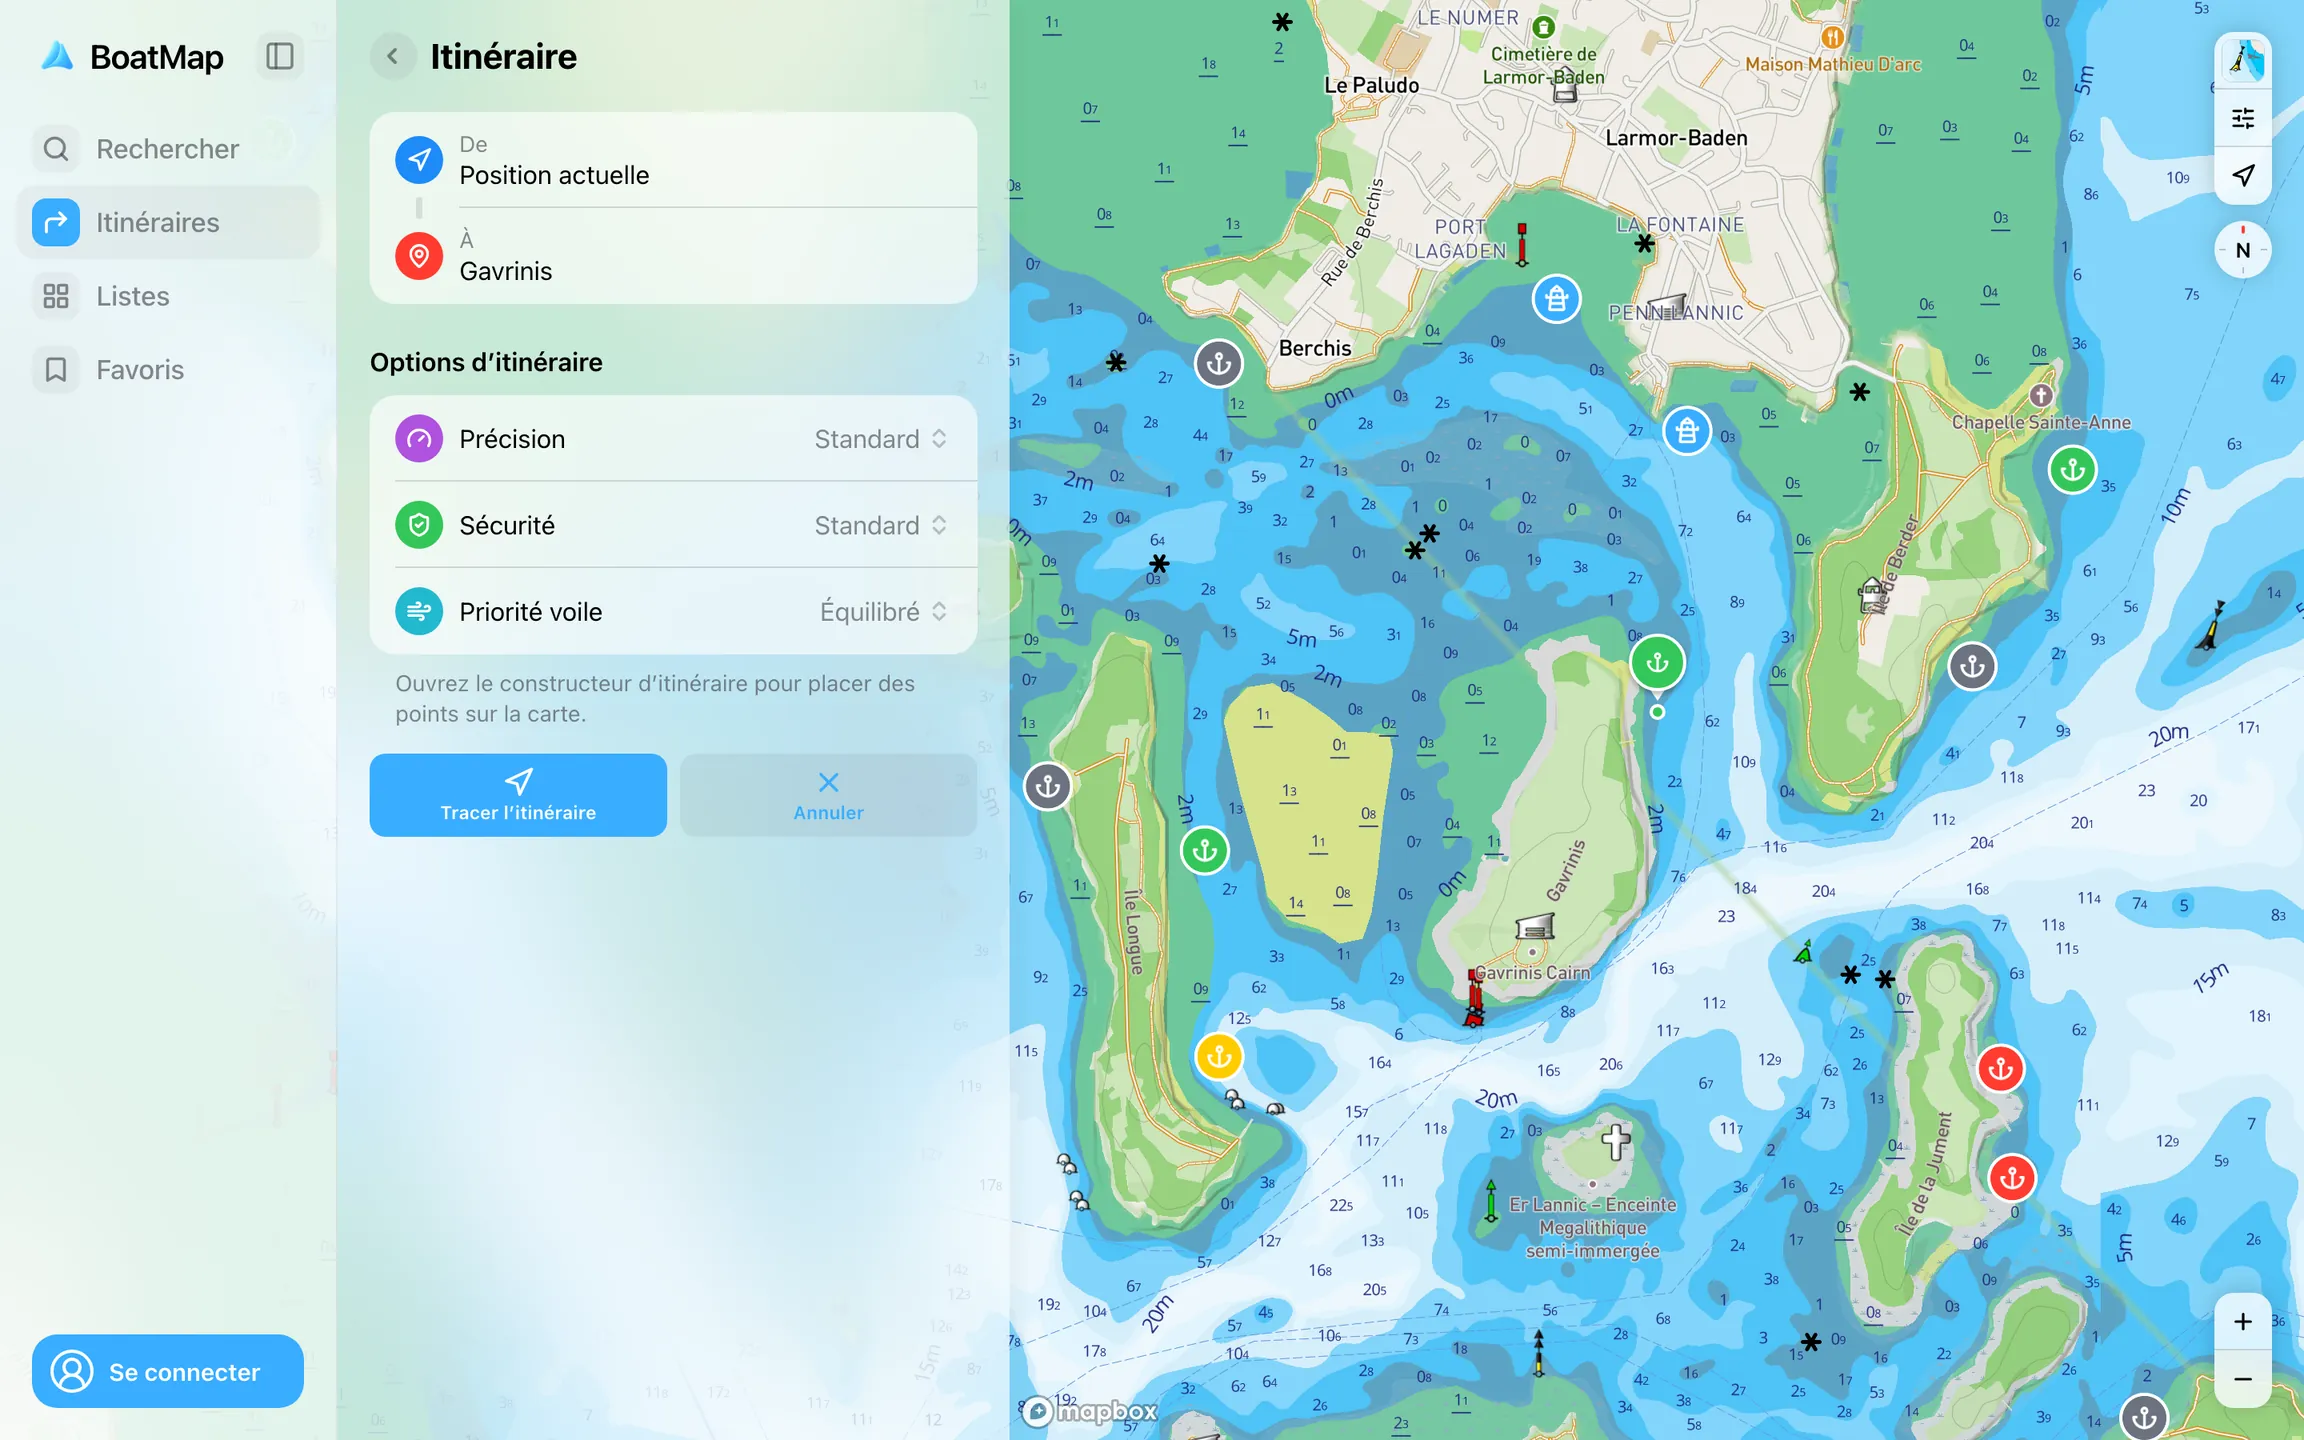2304x1440 pixels.
Task: Click the teal Priorité voile wind icon
Action: (x=419, y=611)
